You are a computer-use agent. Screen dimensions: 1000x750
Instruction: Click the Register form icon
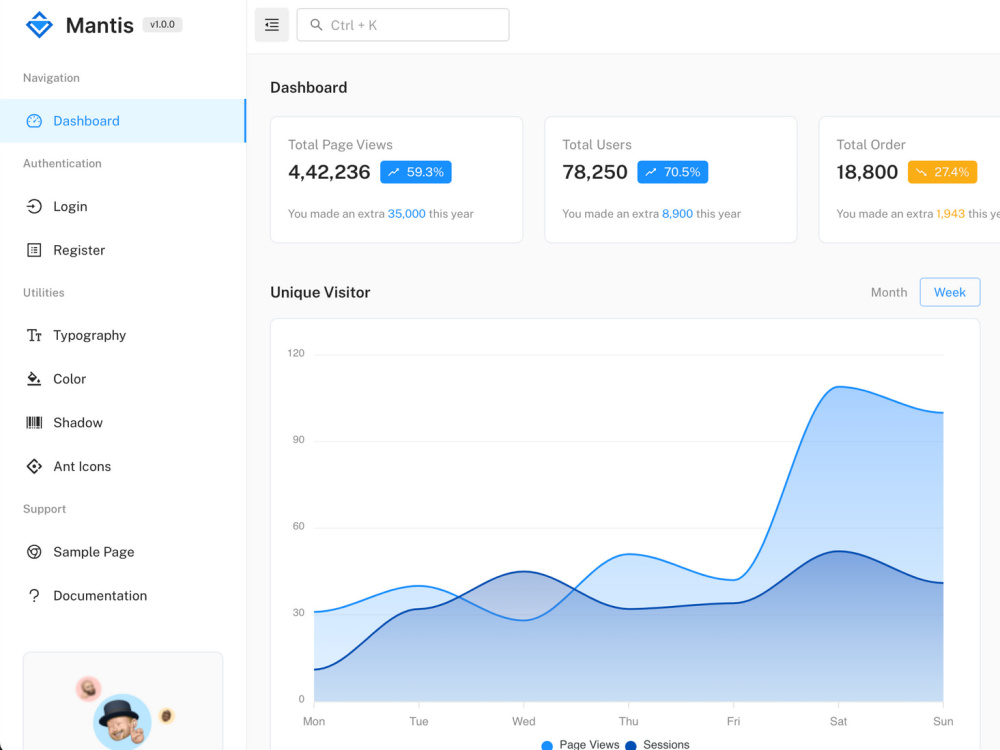click(34, 250)
